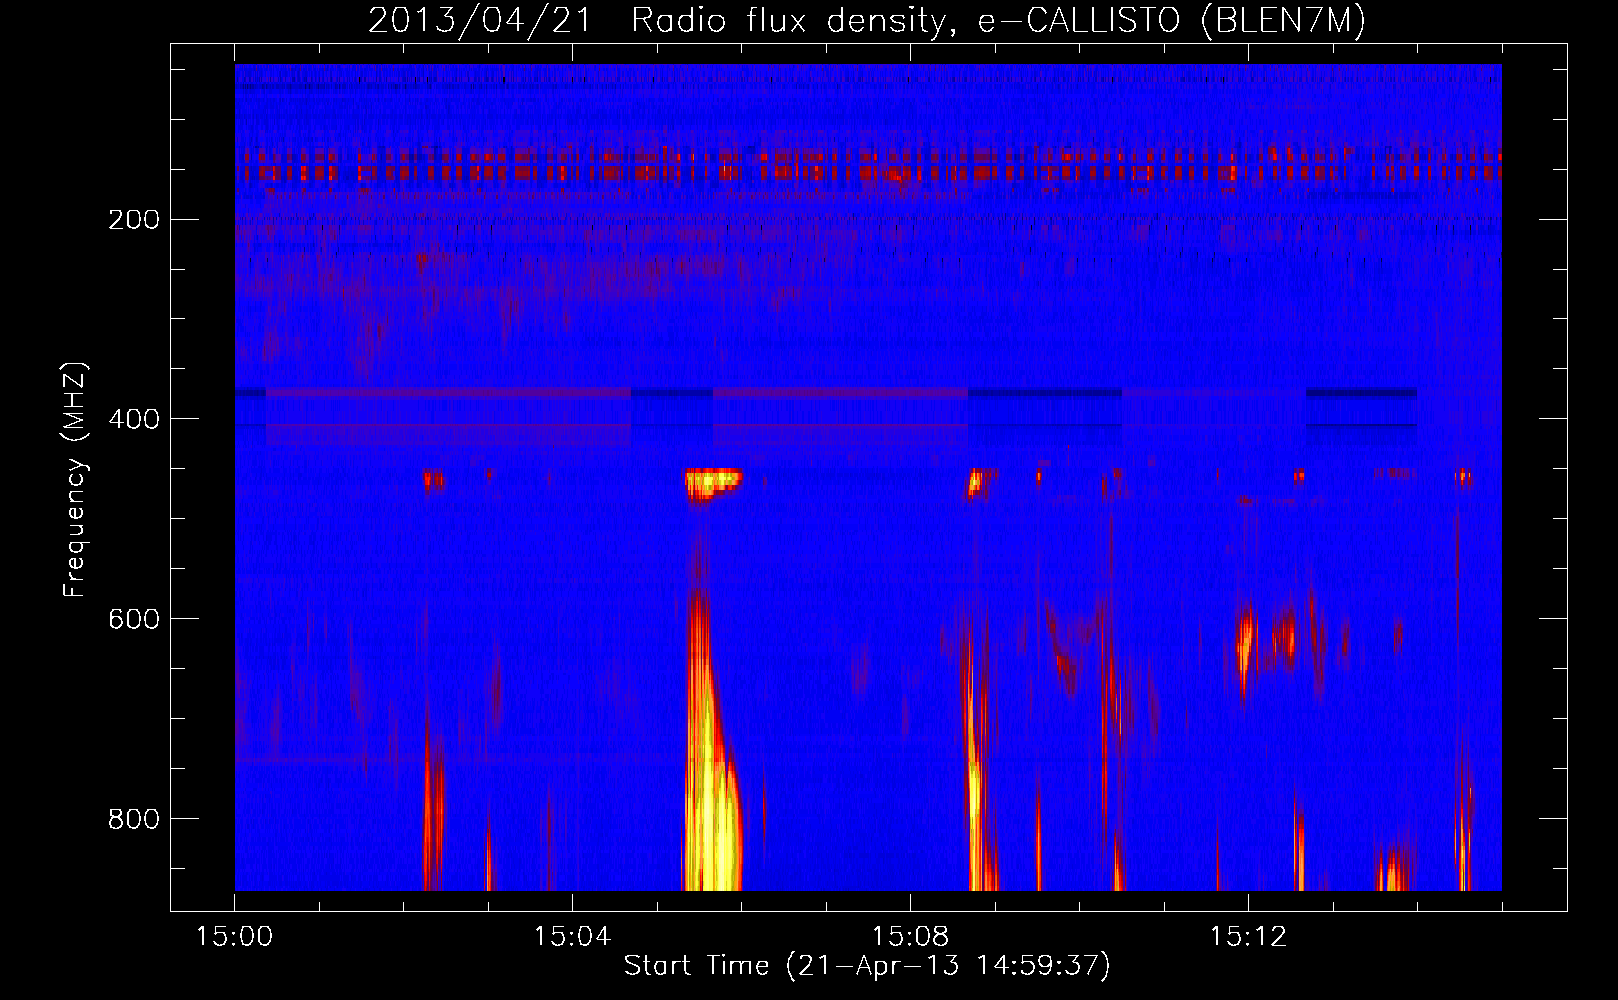
Task: Click the 400 frequency tick label
Action: click(134, 419)
